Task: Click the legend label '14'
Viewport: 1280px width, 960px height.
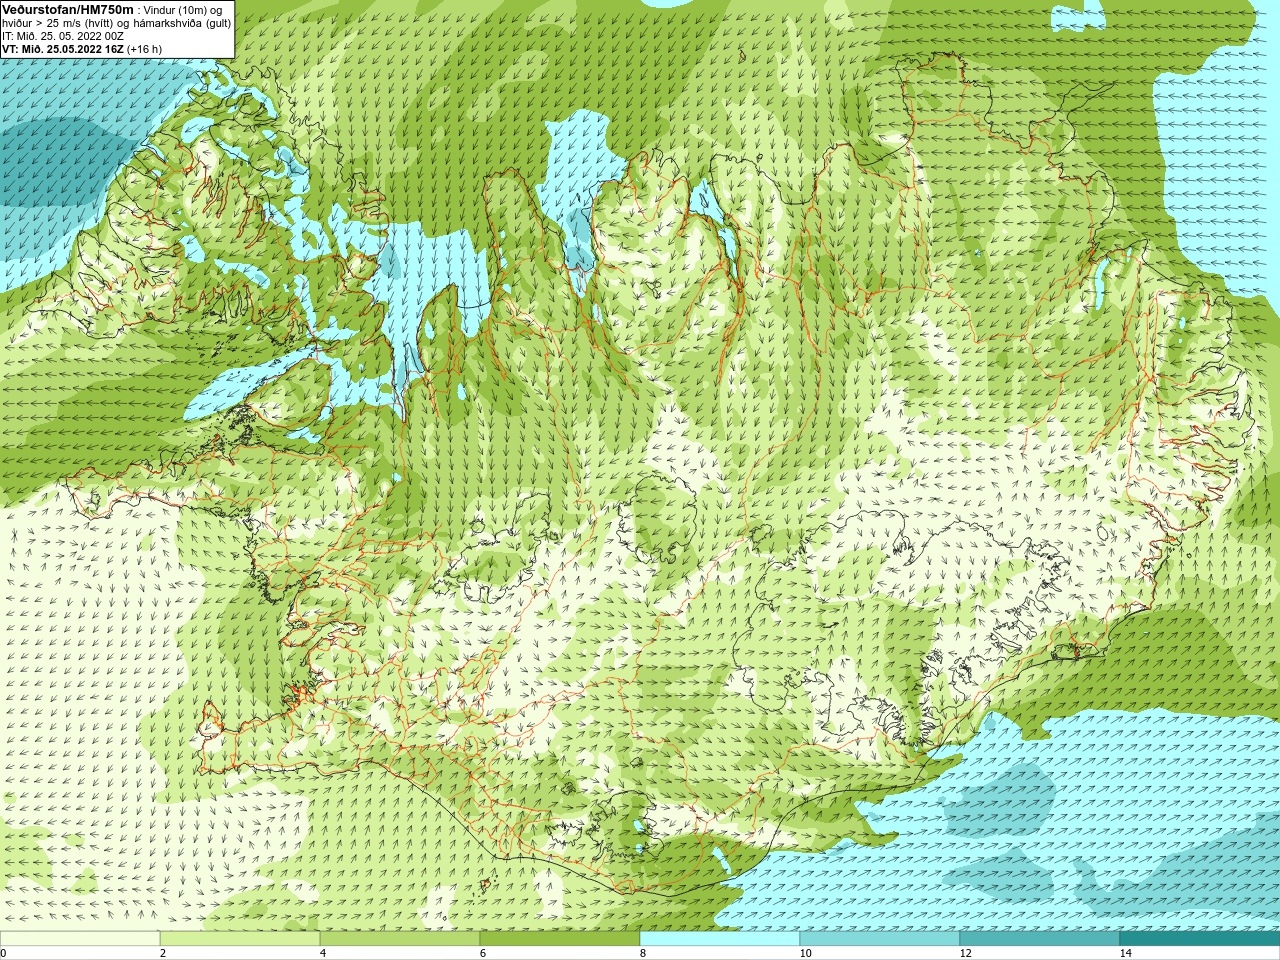Action: [1126, 953]
